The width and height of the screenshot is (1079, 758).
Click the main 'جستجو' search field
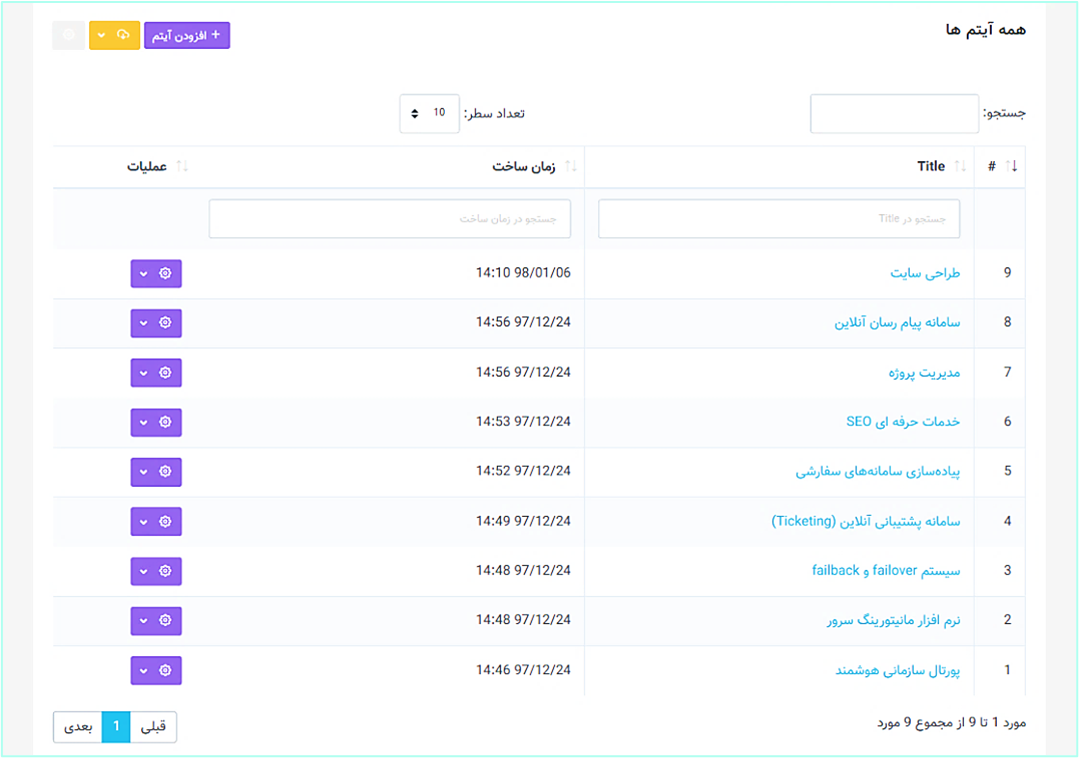(x=894, y=114)
